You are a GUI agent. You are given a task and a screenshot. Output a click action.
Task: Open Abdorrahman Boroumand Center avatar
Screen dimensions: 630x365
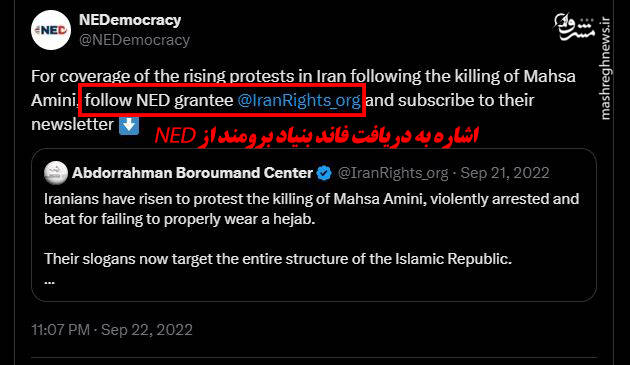point(56,173)
